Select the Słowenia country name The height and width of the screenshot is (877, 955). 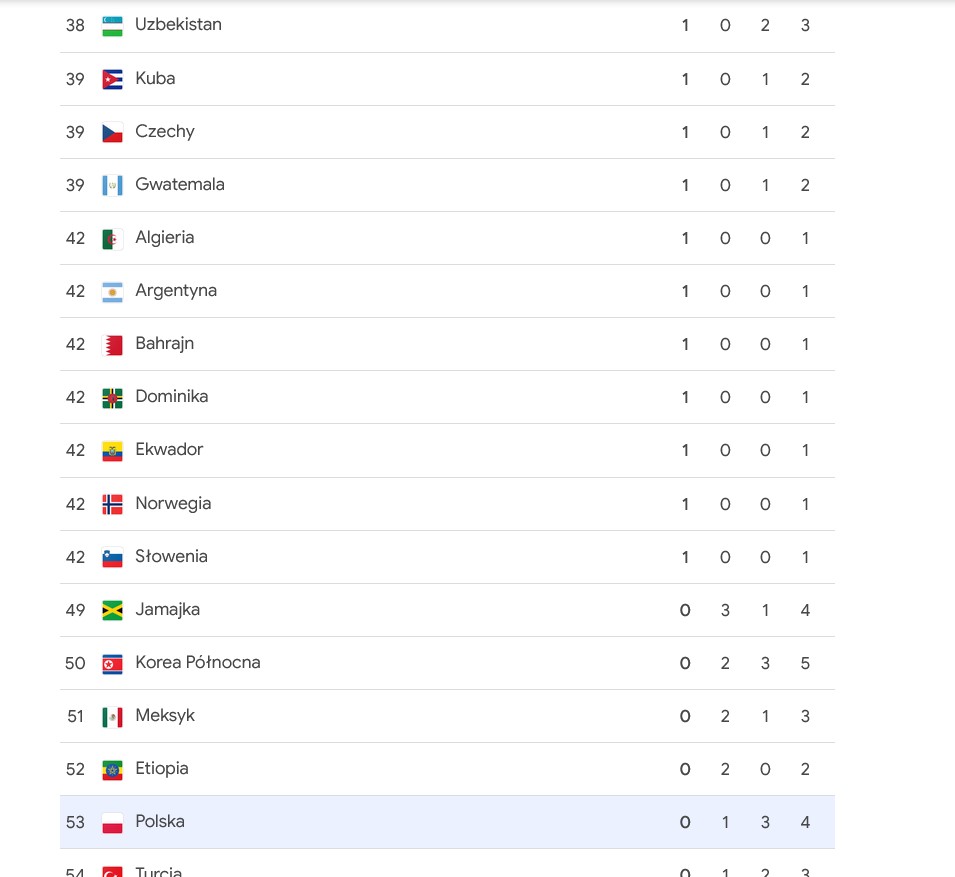tap(171, 556)
